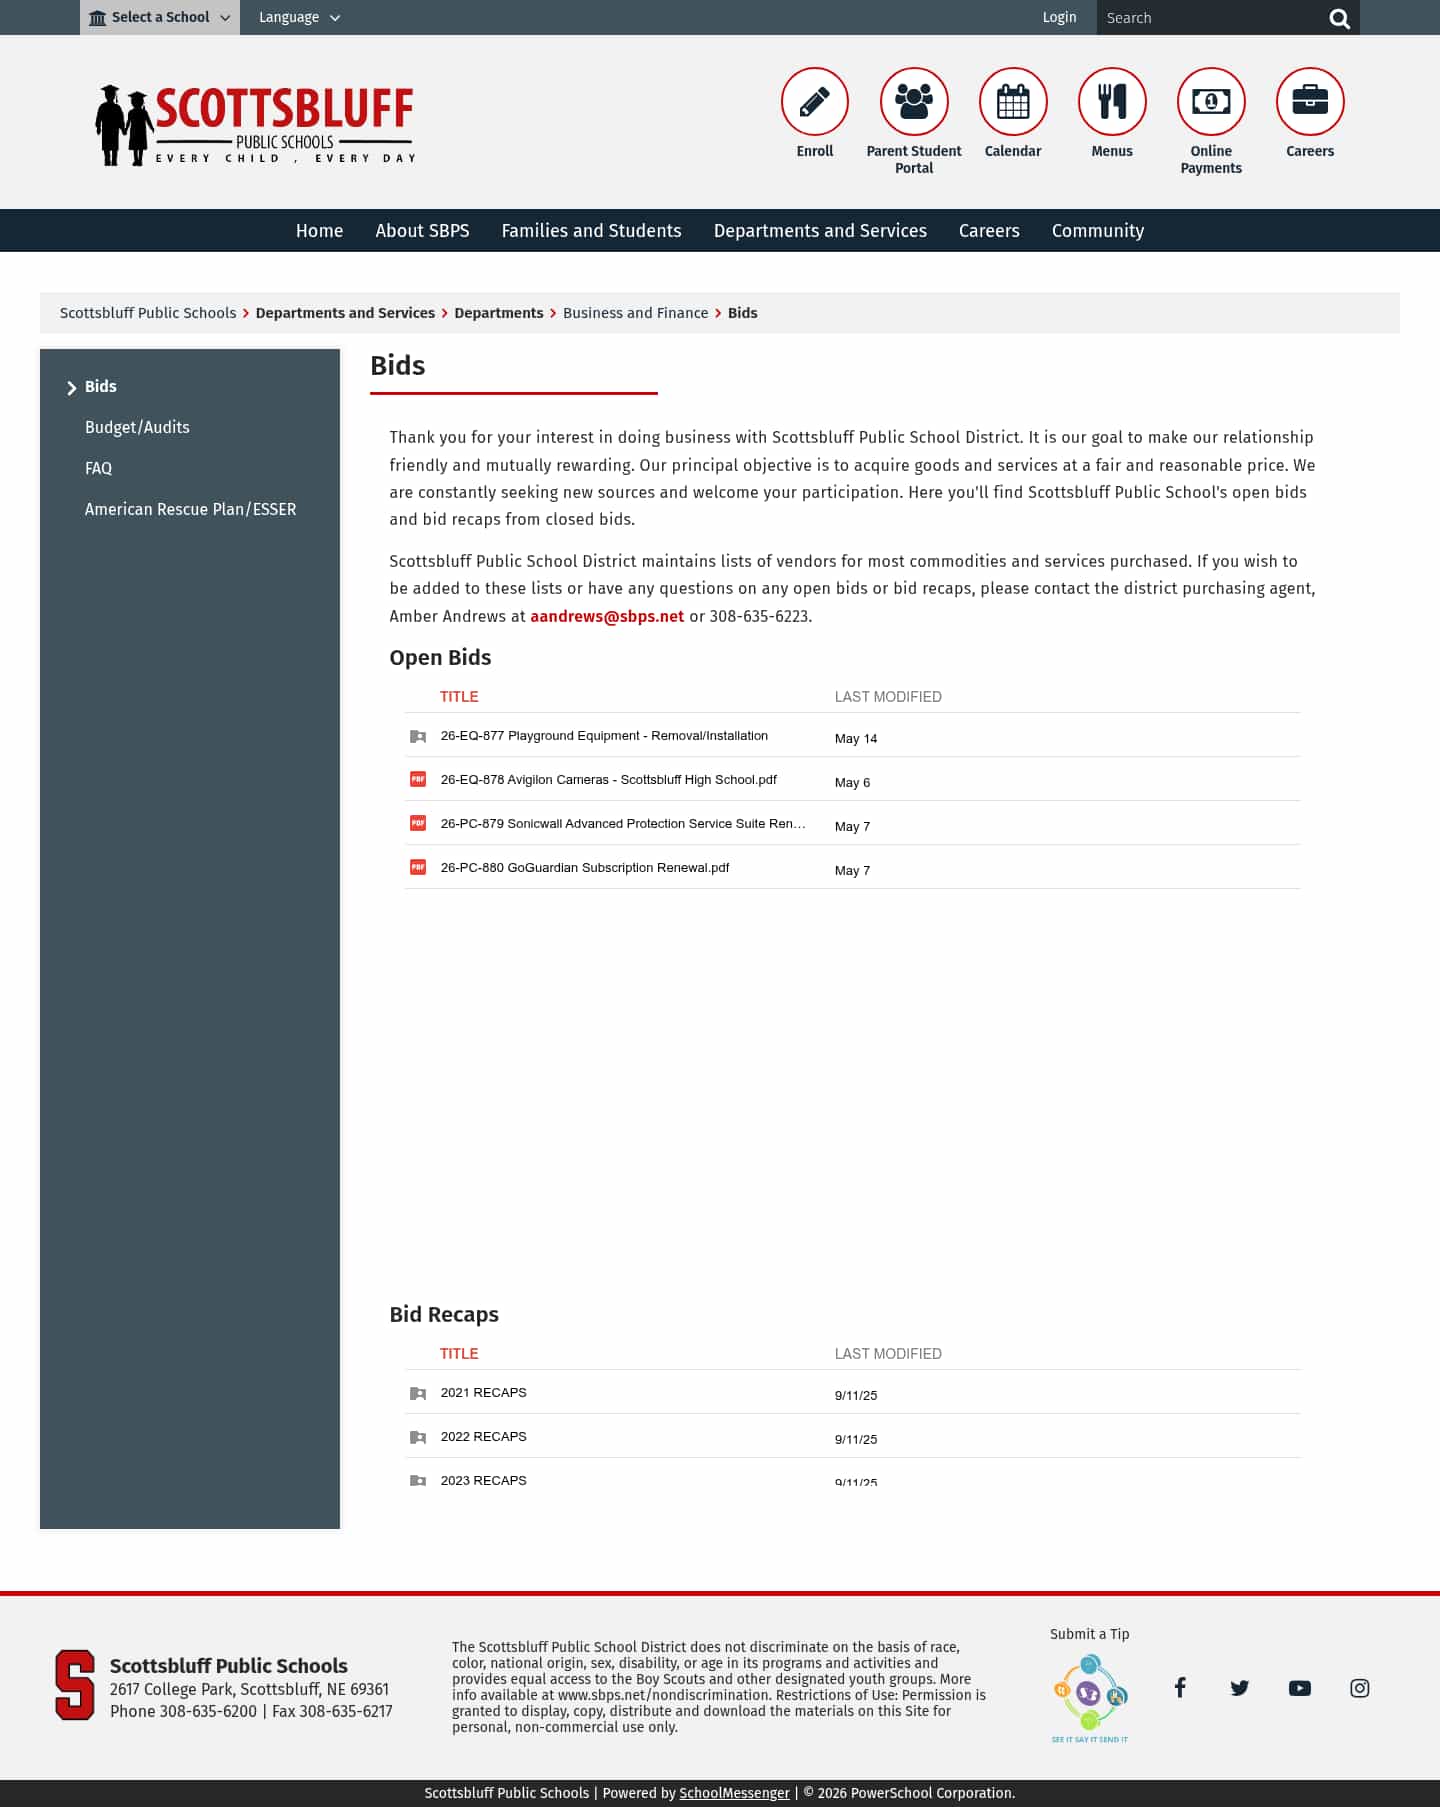
Task: Open Departments and Services menu
Action: coord(820,231)
